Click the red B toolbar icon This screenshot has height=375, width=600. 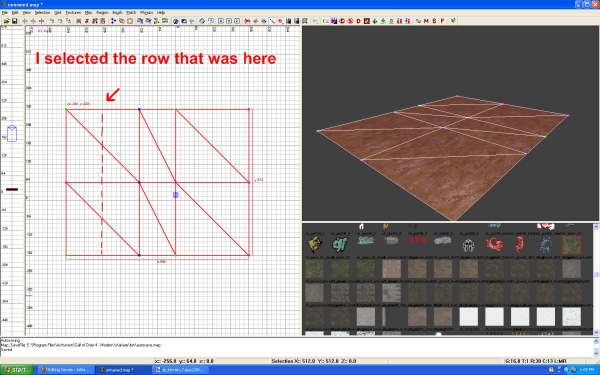pos(434,21)
